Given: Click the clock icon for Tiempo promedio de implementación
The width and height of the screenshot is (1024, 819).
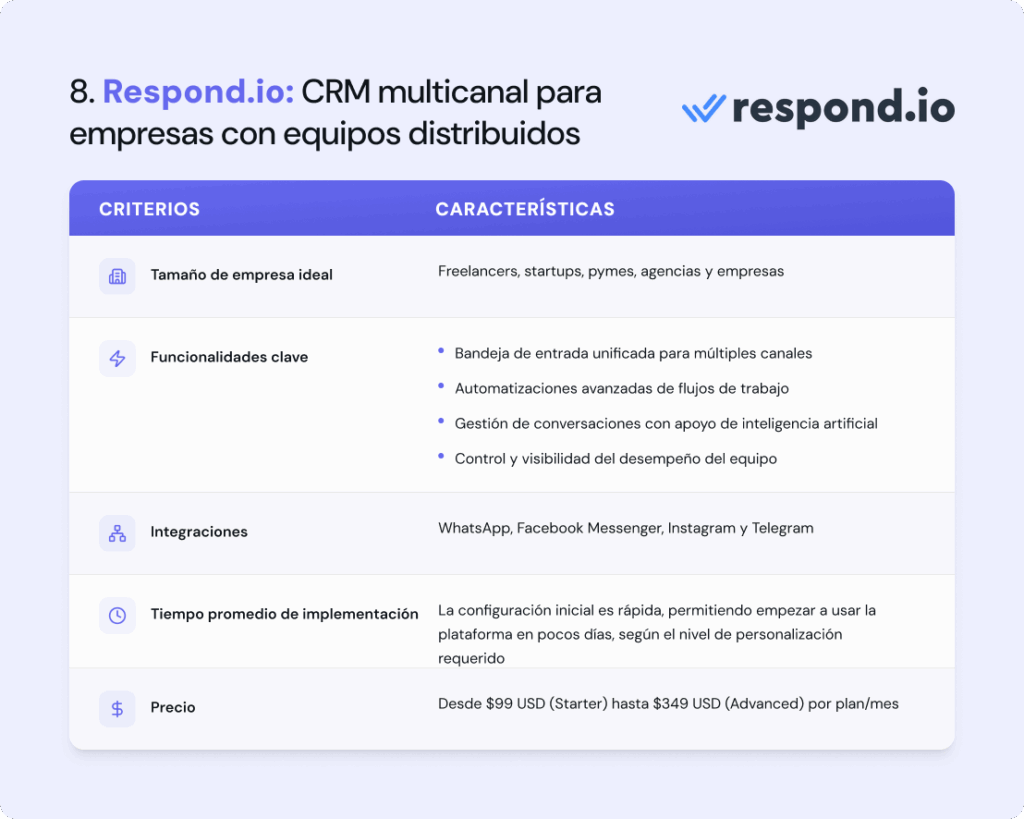Looking at the screenshot, I should [x=117, y=615].
